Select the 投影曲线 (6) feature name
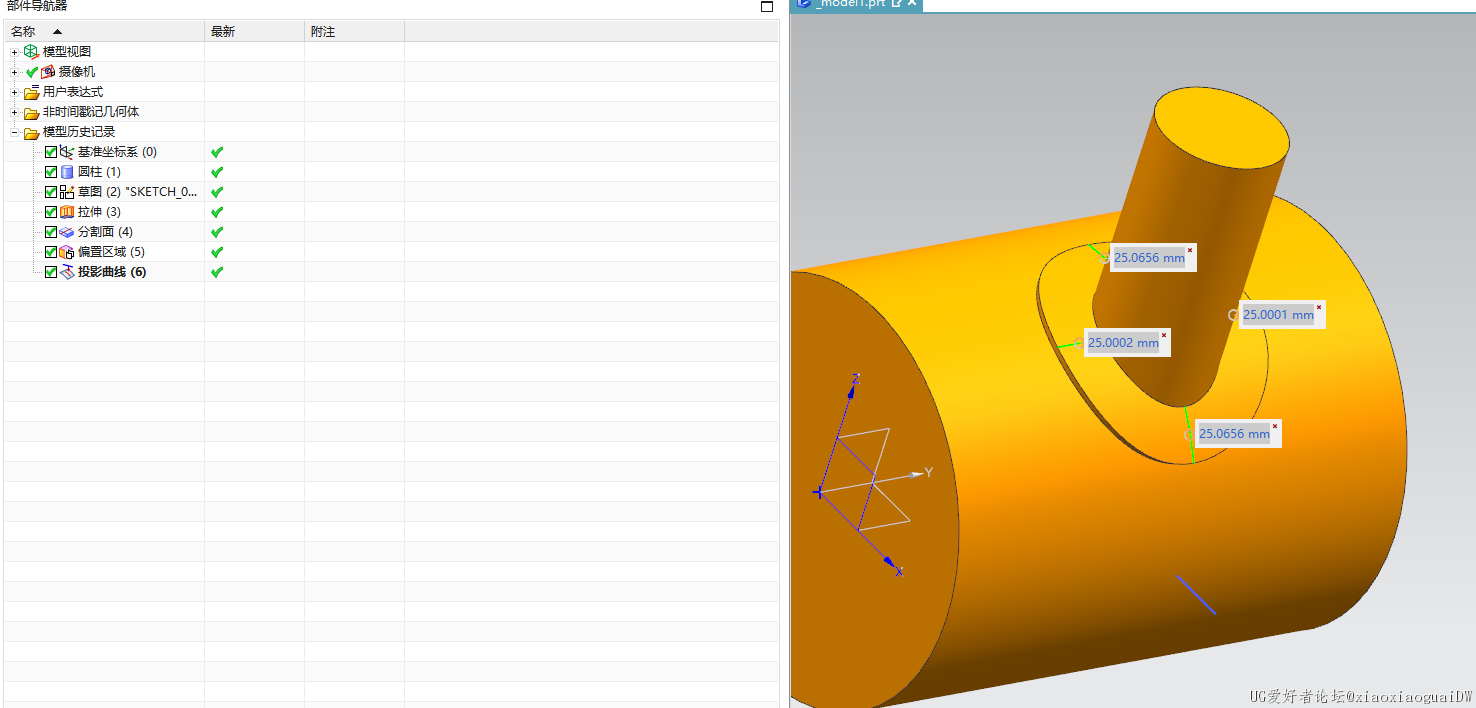Image resolution: width=1476 pixels, height=708 pixels. (x=112, y=272)
